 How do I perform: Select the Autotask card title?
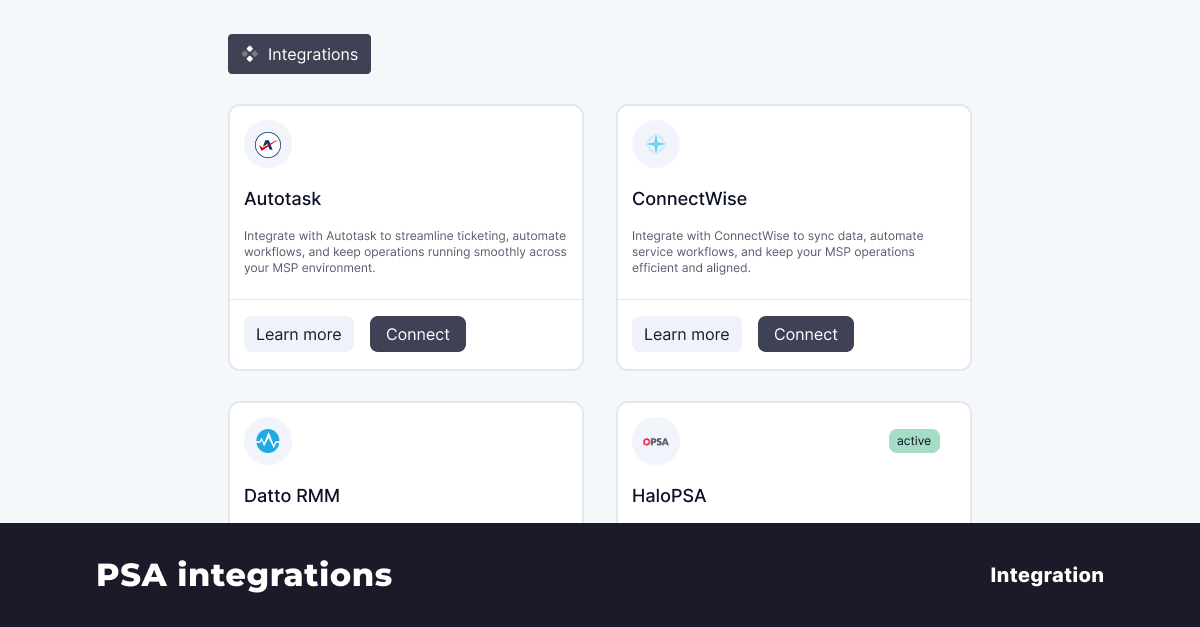click(283, 199)
